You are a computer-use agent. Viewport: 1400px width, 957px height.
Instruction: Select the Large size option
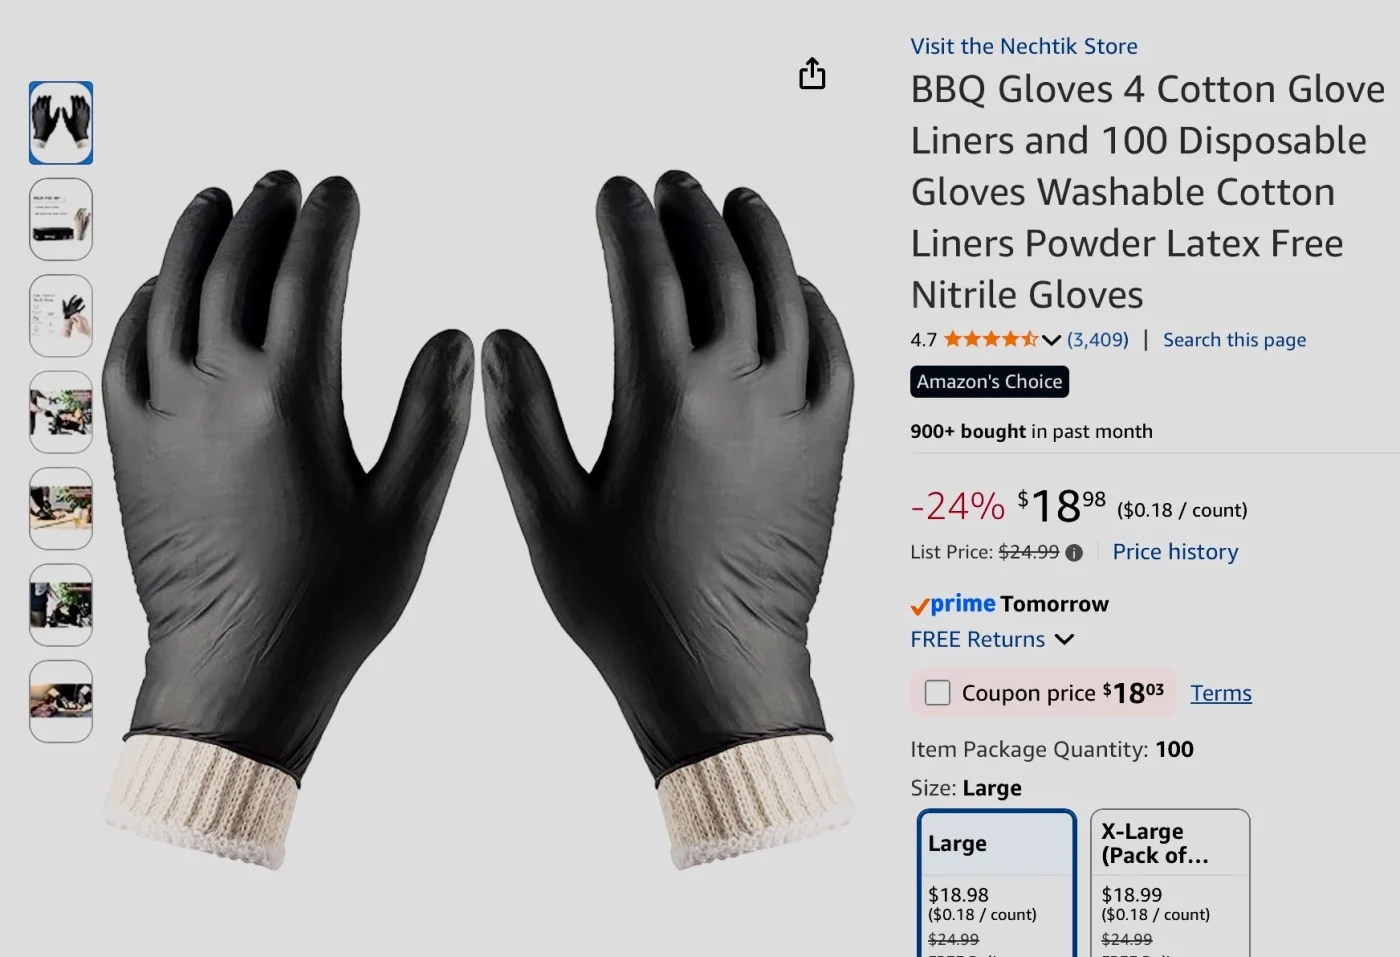tap(997, 884)
